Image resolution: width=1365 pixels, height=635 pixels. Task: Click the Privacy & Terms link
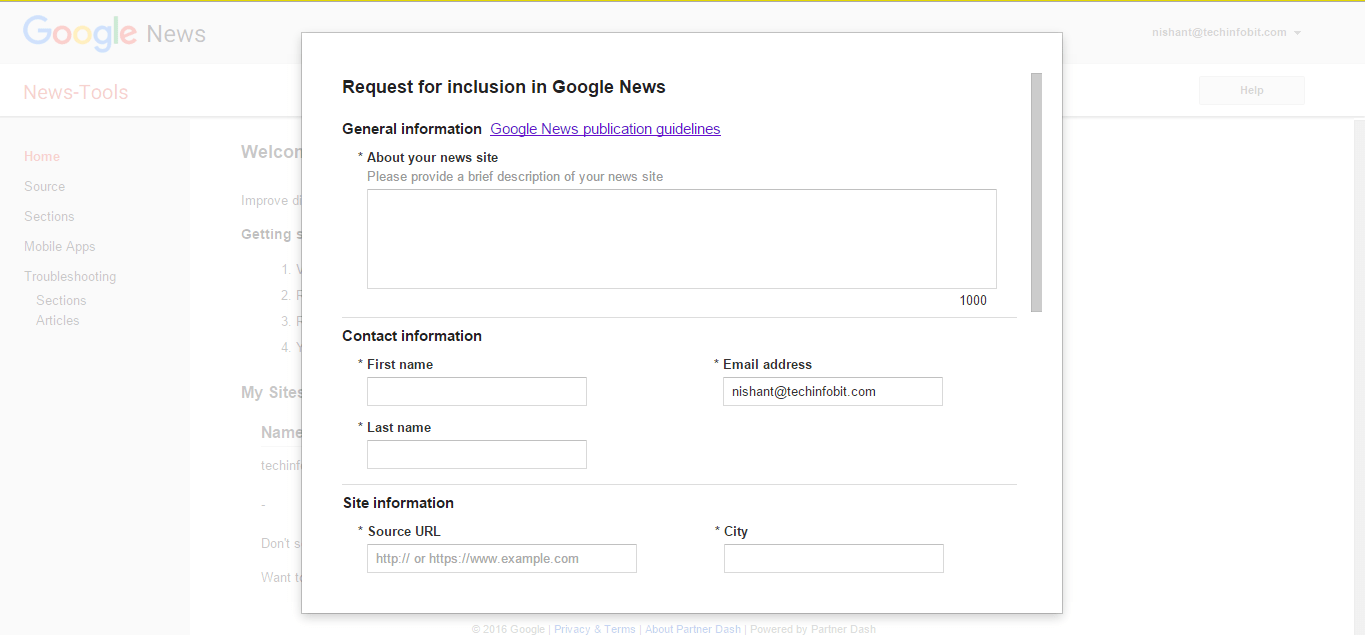click(x=594, y=628)
